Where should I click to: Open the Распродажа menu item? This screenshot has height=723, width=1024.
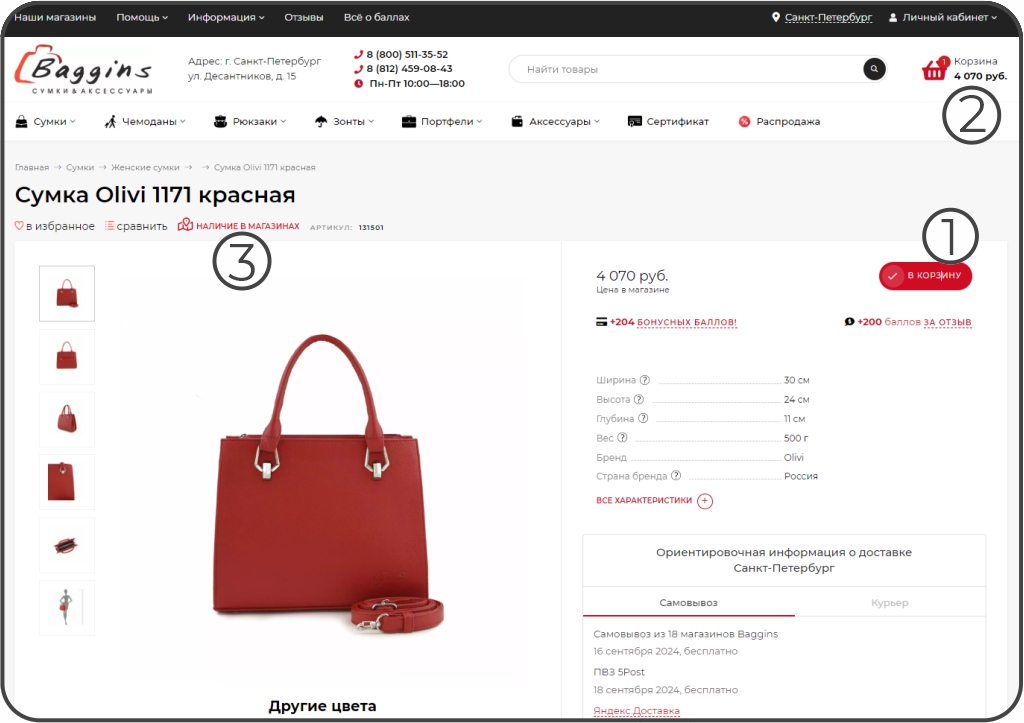[x=779, y=121]
